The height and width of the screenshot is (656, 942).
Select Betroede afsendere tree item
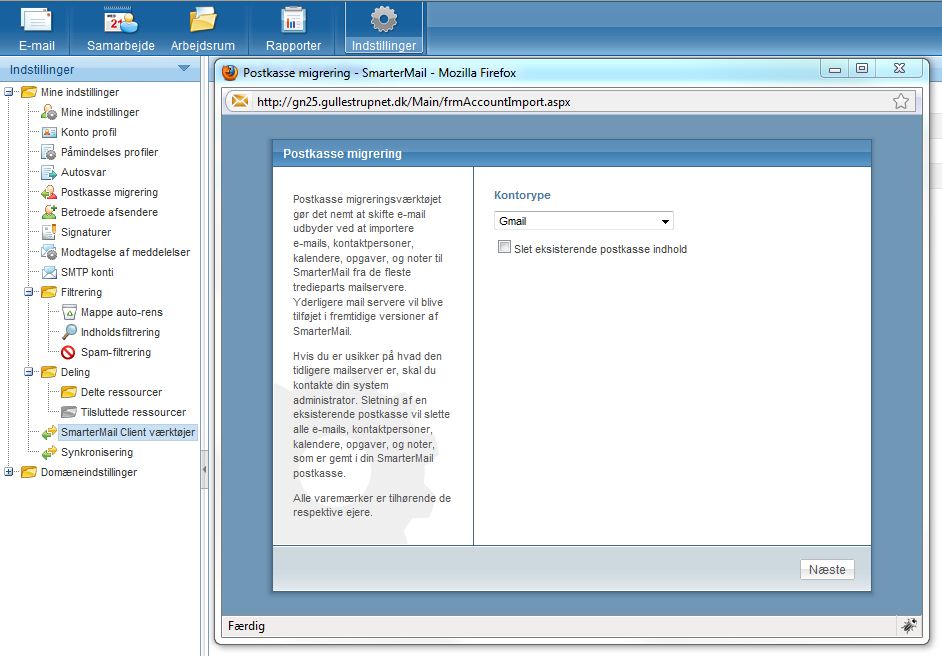point(109,212)
